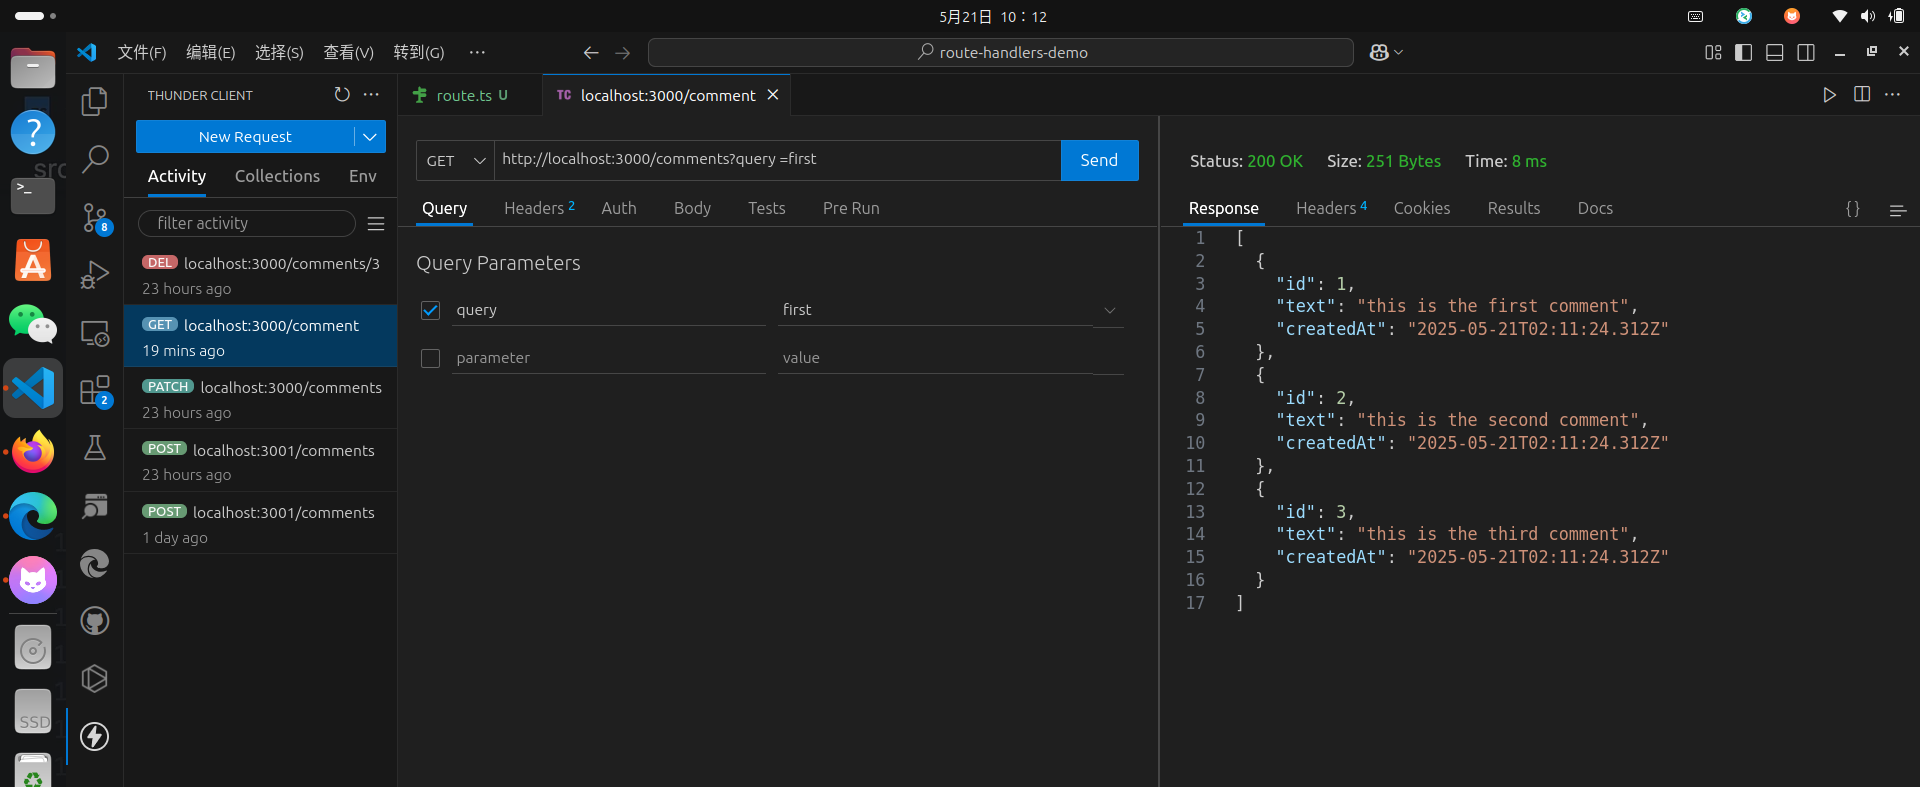Click the filter activity input field
Image resolution: width=1920 pixels, height=787 pixels.
[247, 223]
